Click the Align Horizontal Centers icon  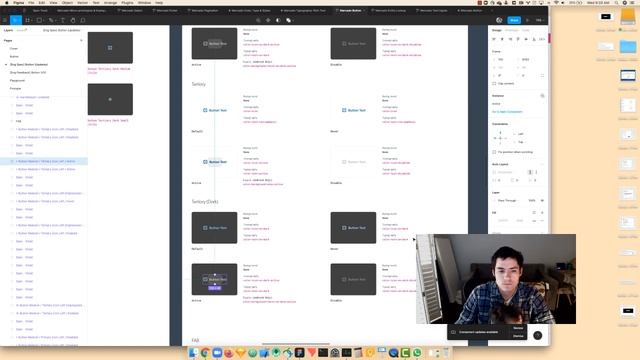pos(502,39)
